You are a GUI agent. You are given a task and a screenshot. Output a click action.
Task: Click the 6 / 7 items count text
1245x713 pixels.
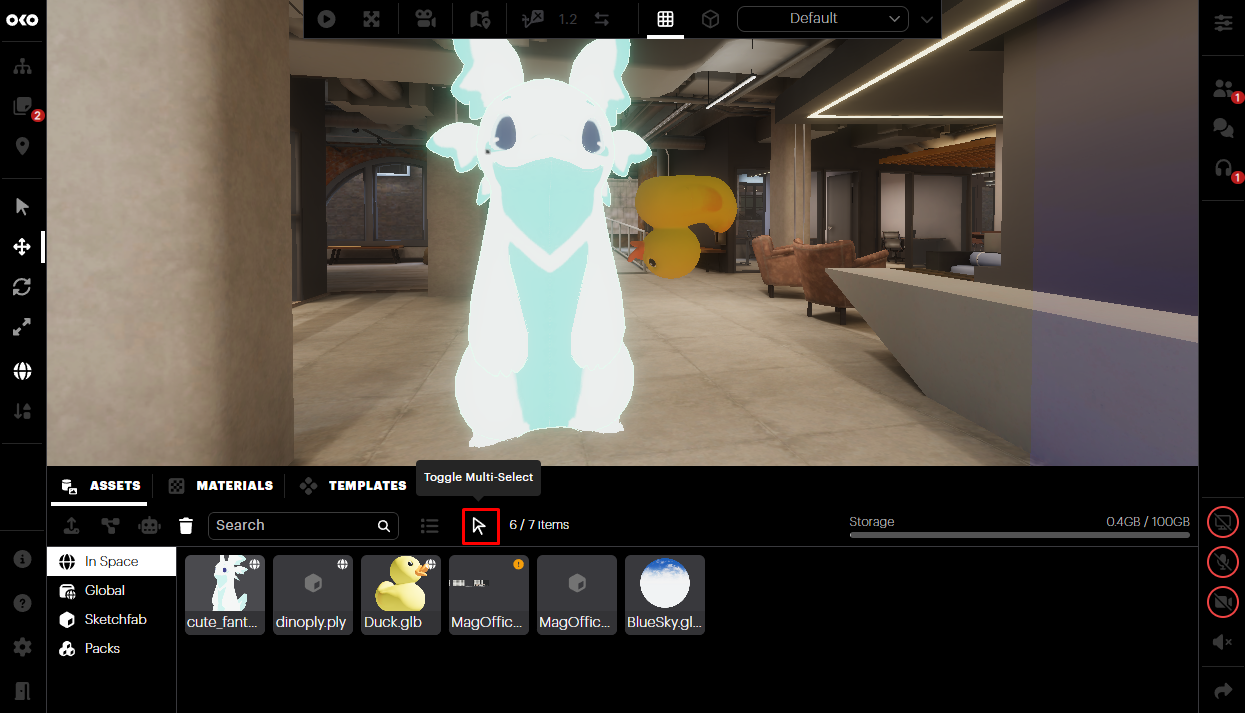pyautogui.click(x=539, y=525)
